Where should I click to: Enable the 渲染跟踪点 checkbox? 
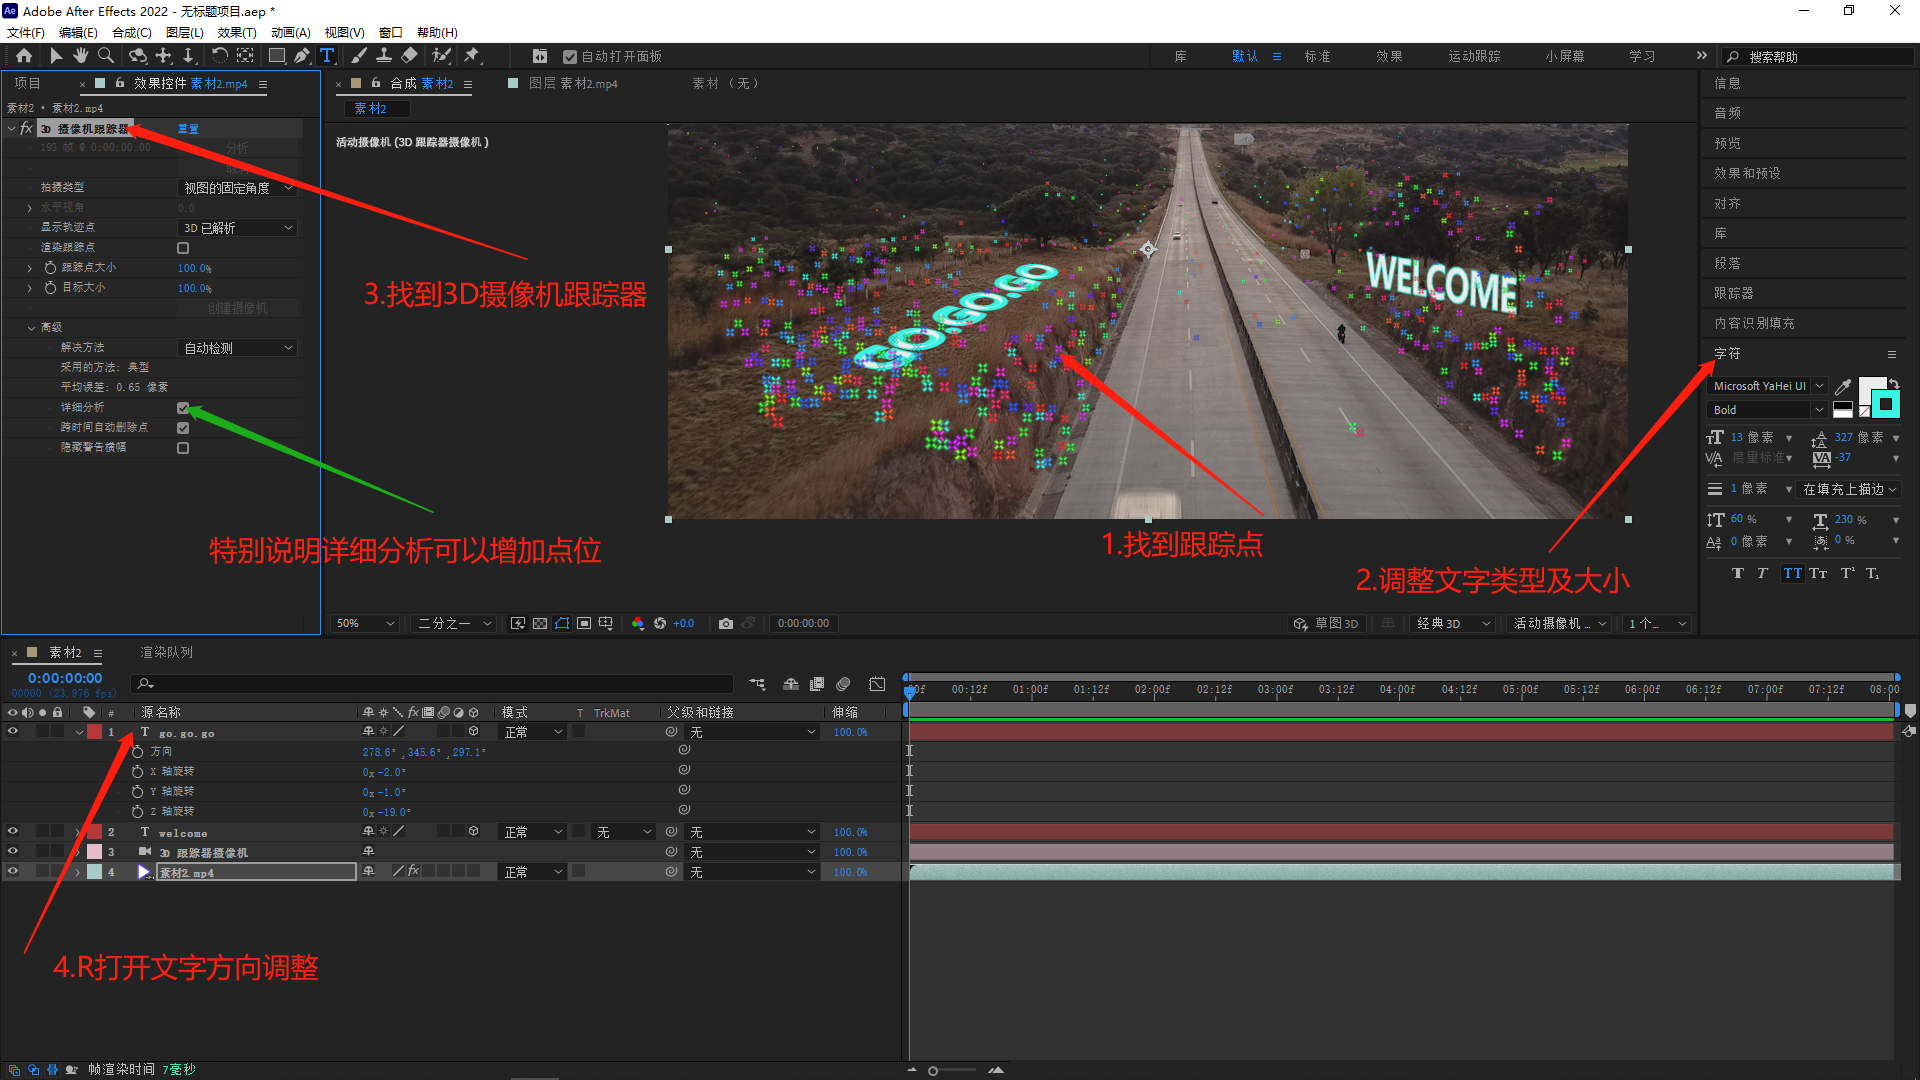pyautogui.click(x=183, y=248)
